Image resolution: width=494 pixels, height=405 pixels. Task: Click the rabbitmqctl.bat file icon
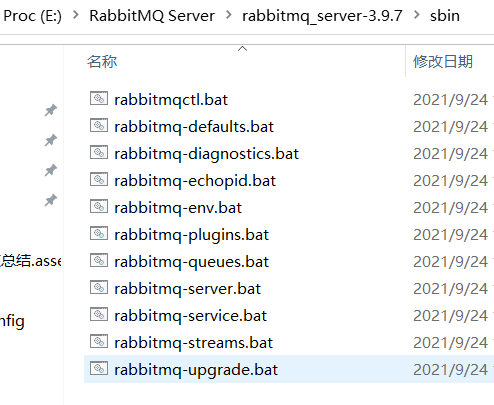pyautogui.click(x=99, y=99)
